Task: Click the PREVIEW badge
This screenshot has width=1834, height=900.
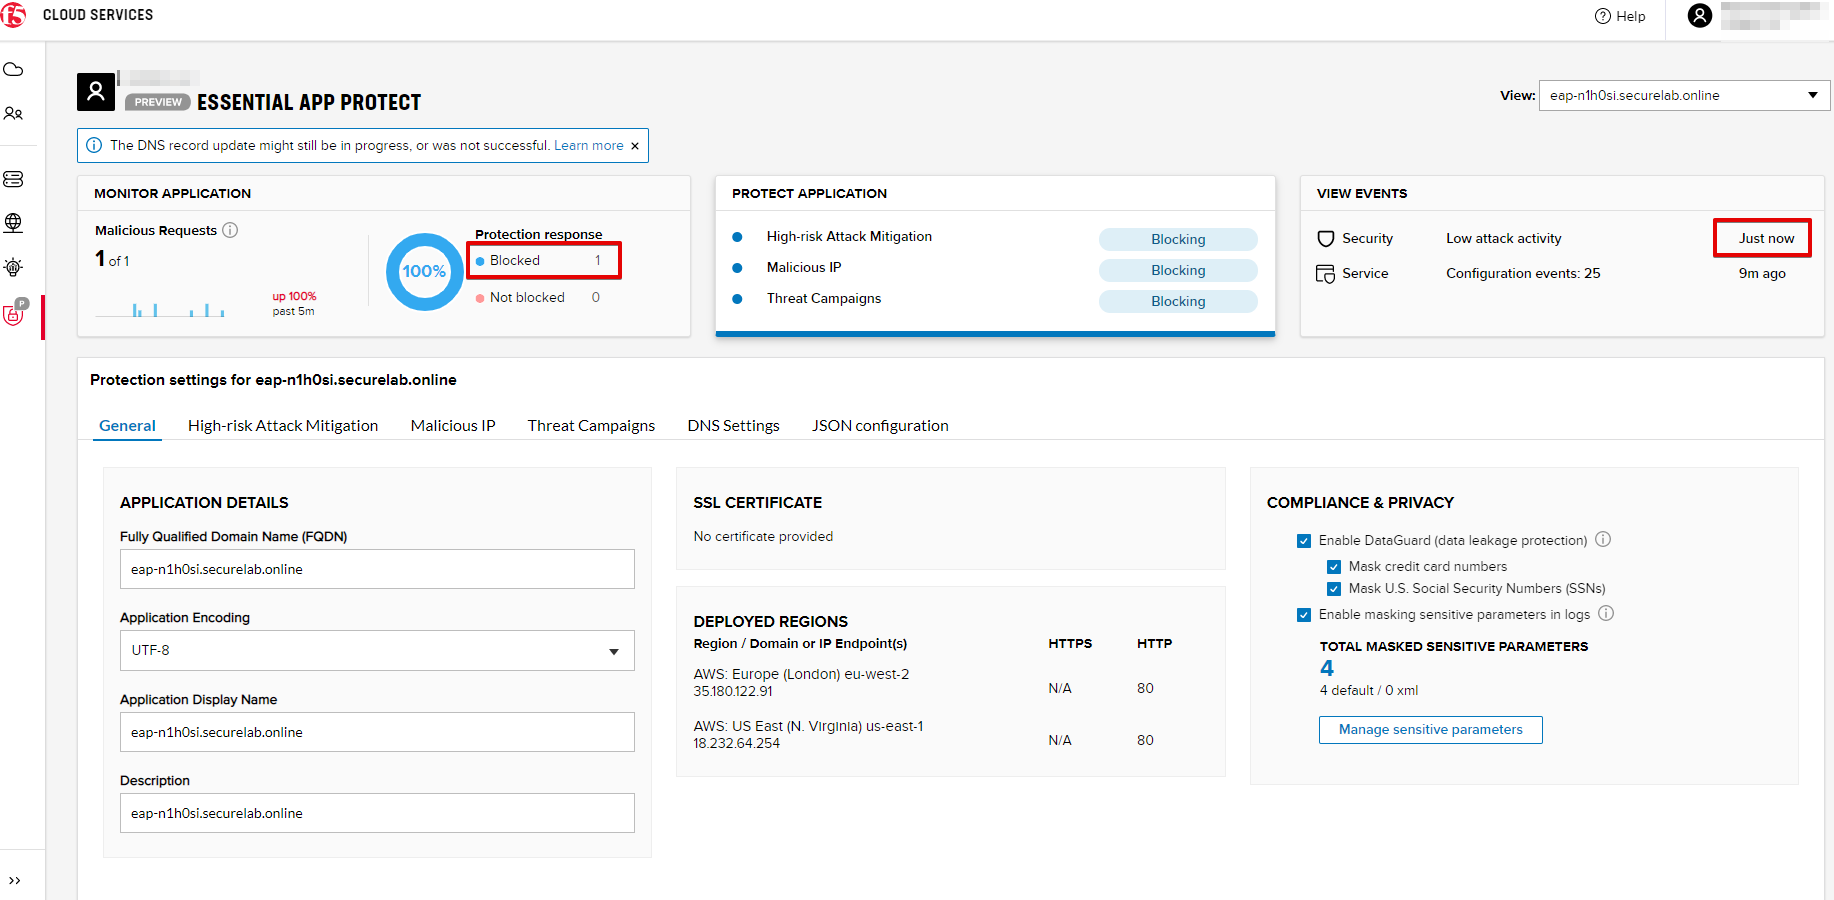Action: [x=158, y=102]
